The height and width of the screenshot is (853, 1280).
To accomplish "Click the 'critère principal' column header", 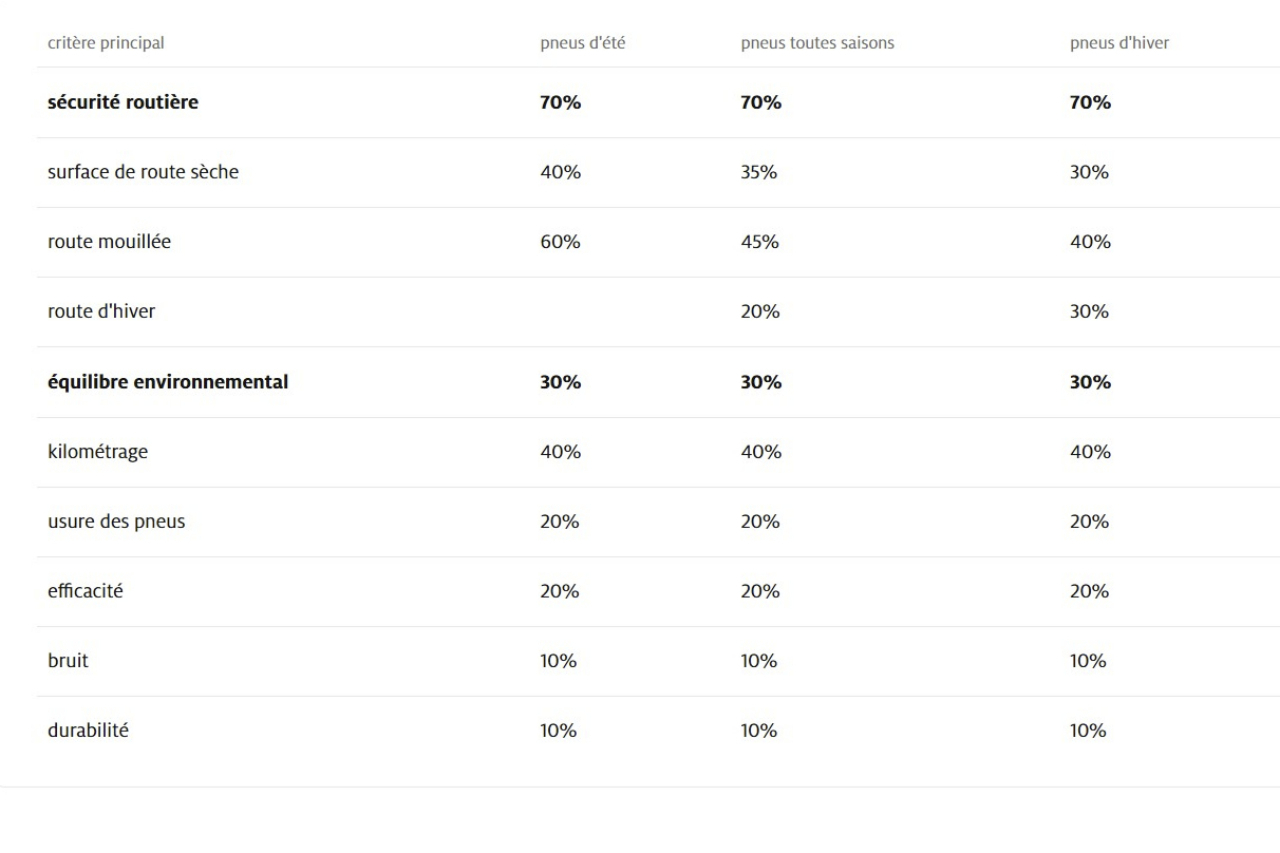I will click(x=106, y=43).
